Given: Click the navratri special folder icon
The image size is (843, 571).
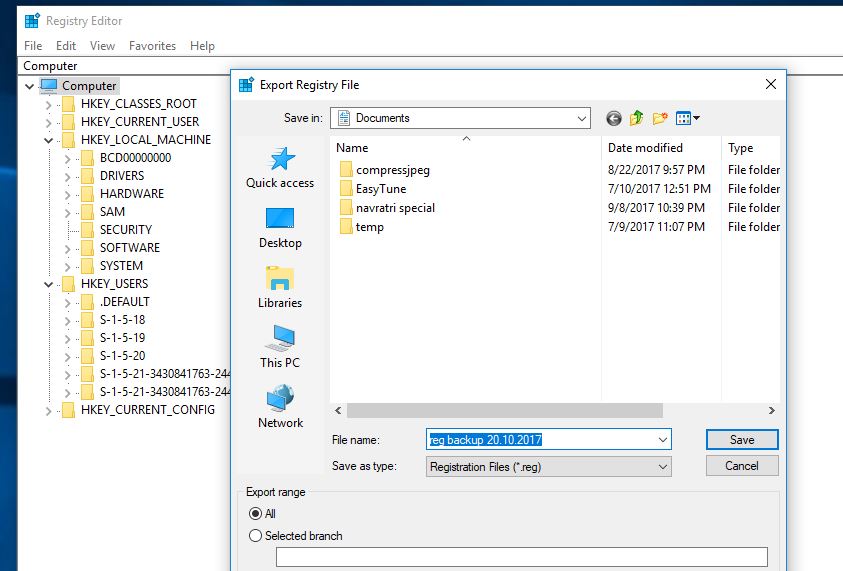Looking at the screenshot, I should pos(346,208).
